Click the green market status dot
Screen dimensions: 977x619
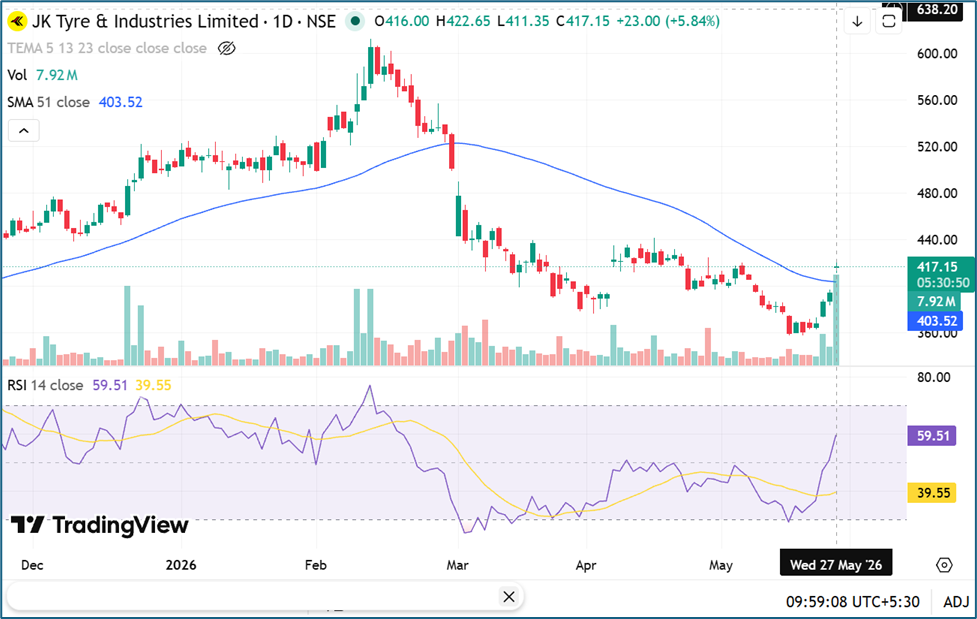[355, 21]
